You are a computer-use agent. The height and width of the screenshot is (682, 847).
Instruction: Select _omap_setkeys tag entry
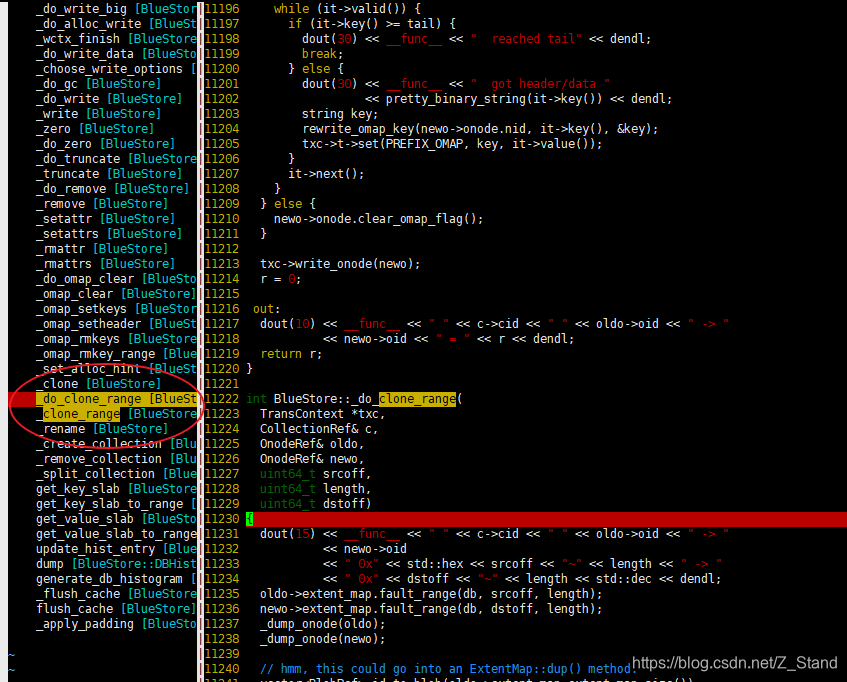tap(116, 309)
